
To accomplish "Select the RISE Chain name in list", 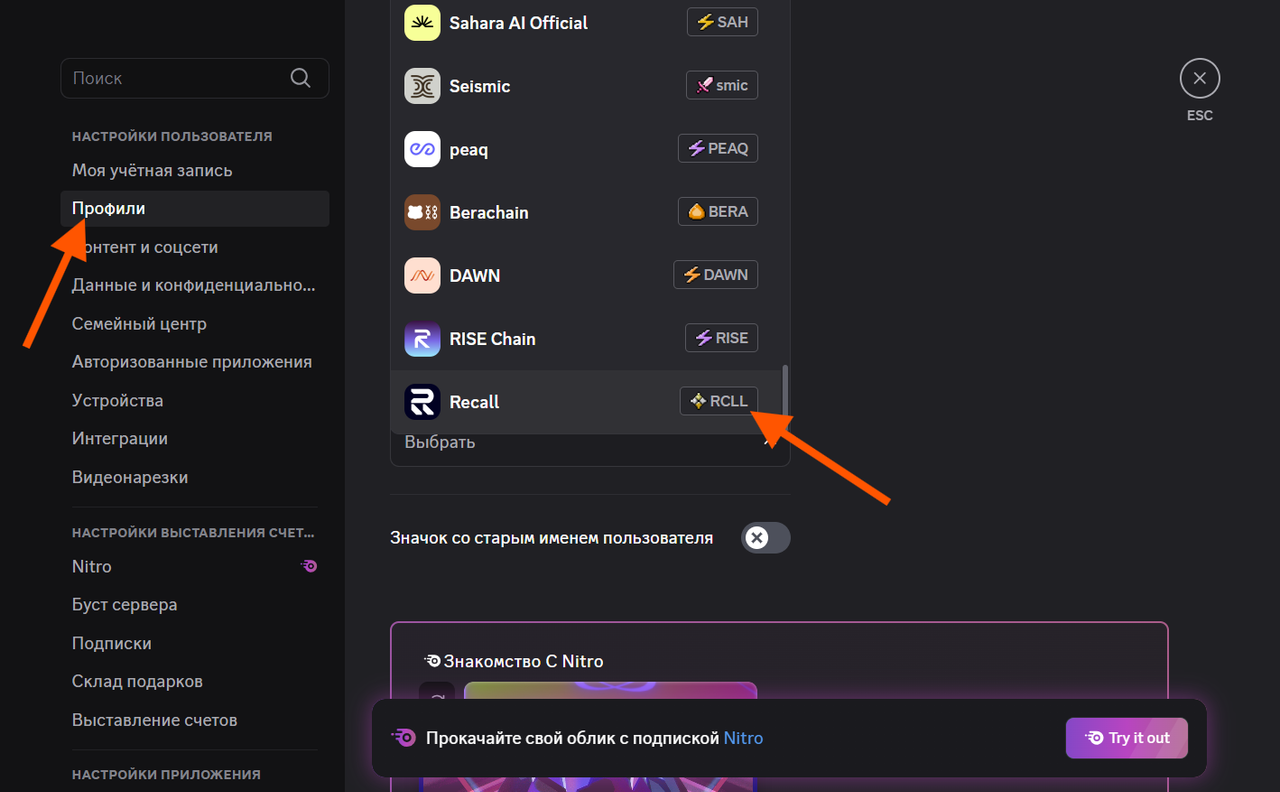I will [493, 338].
